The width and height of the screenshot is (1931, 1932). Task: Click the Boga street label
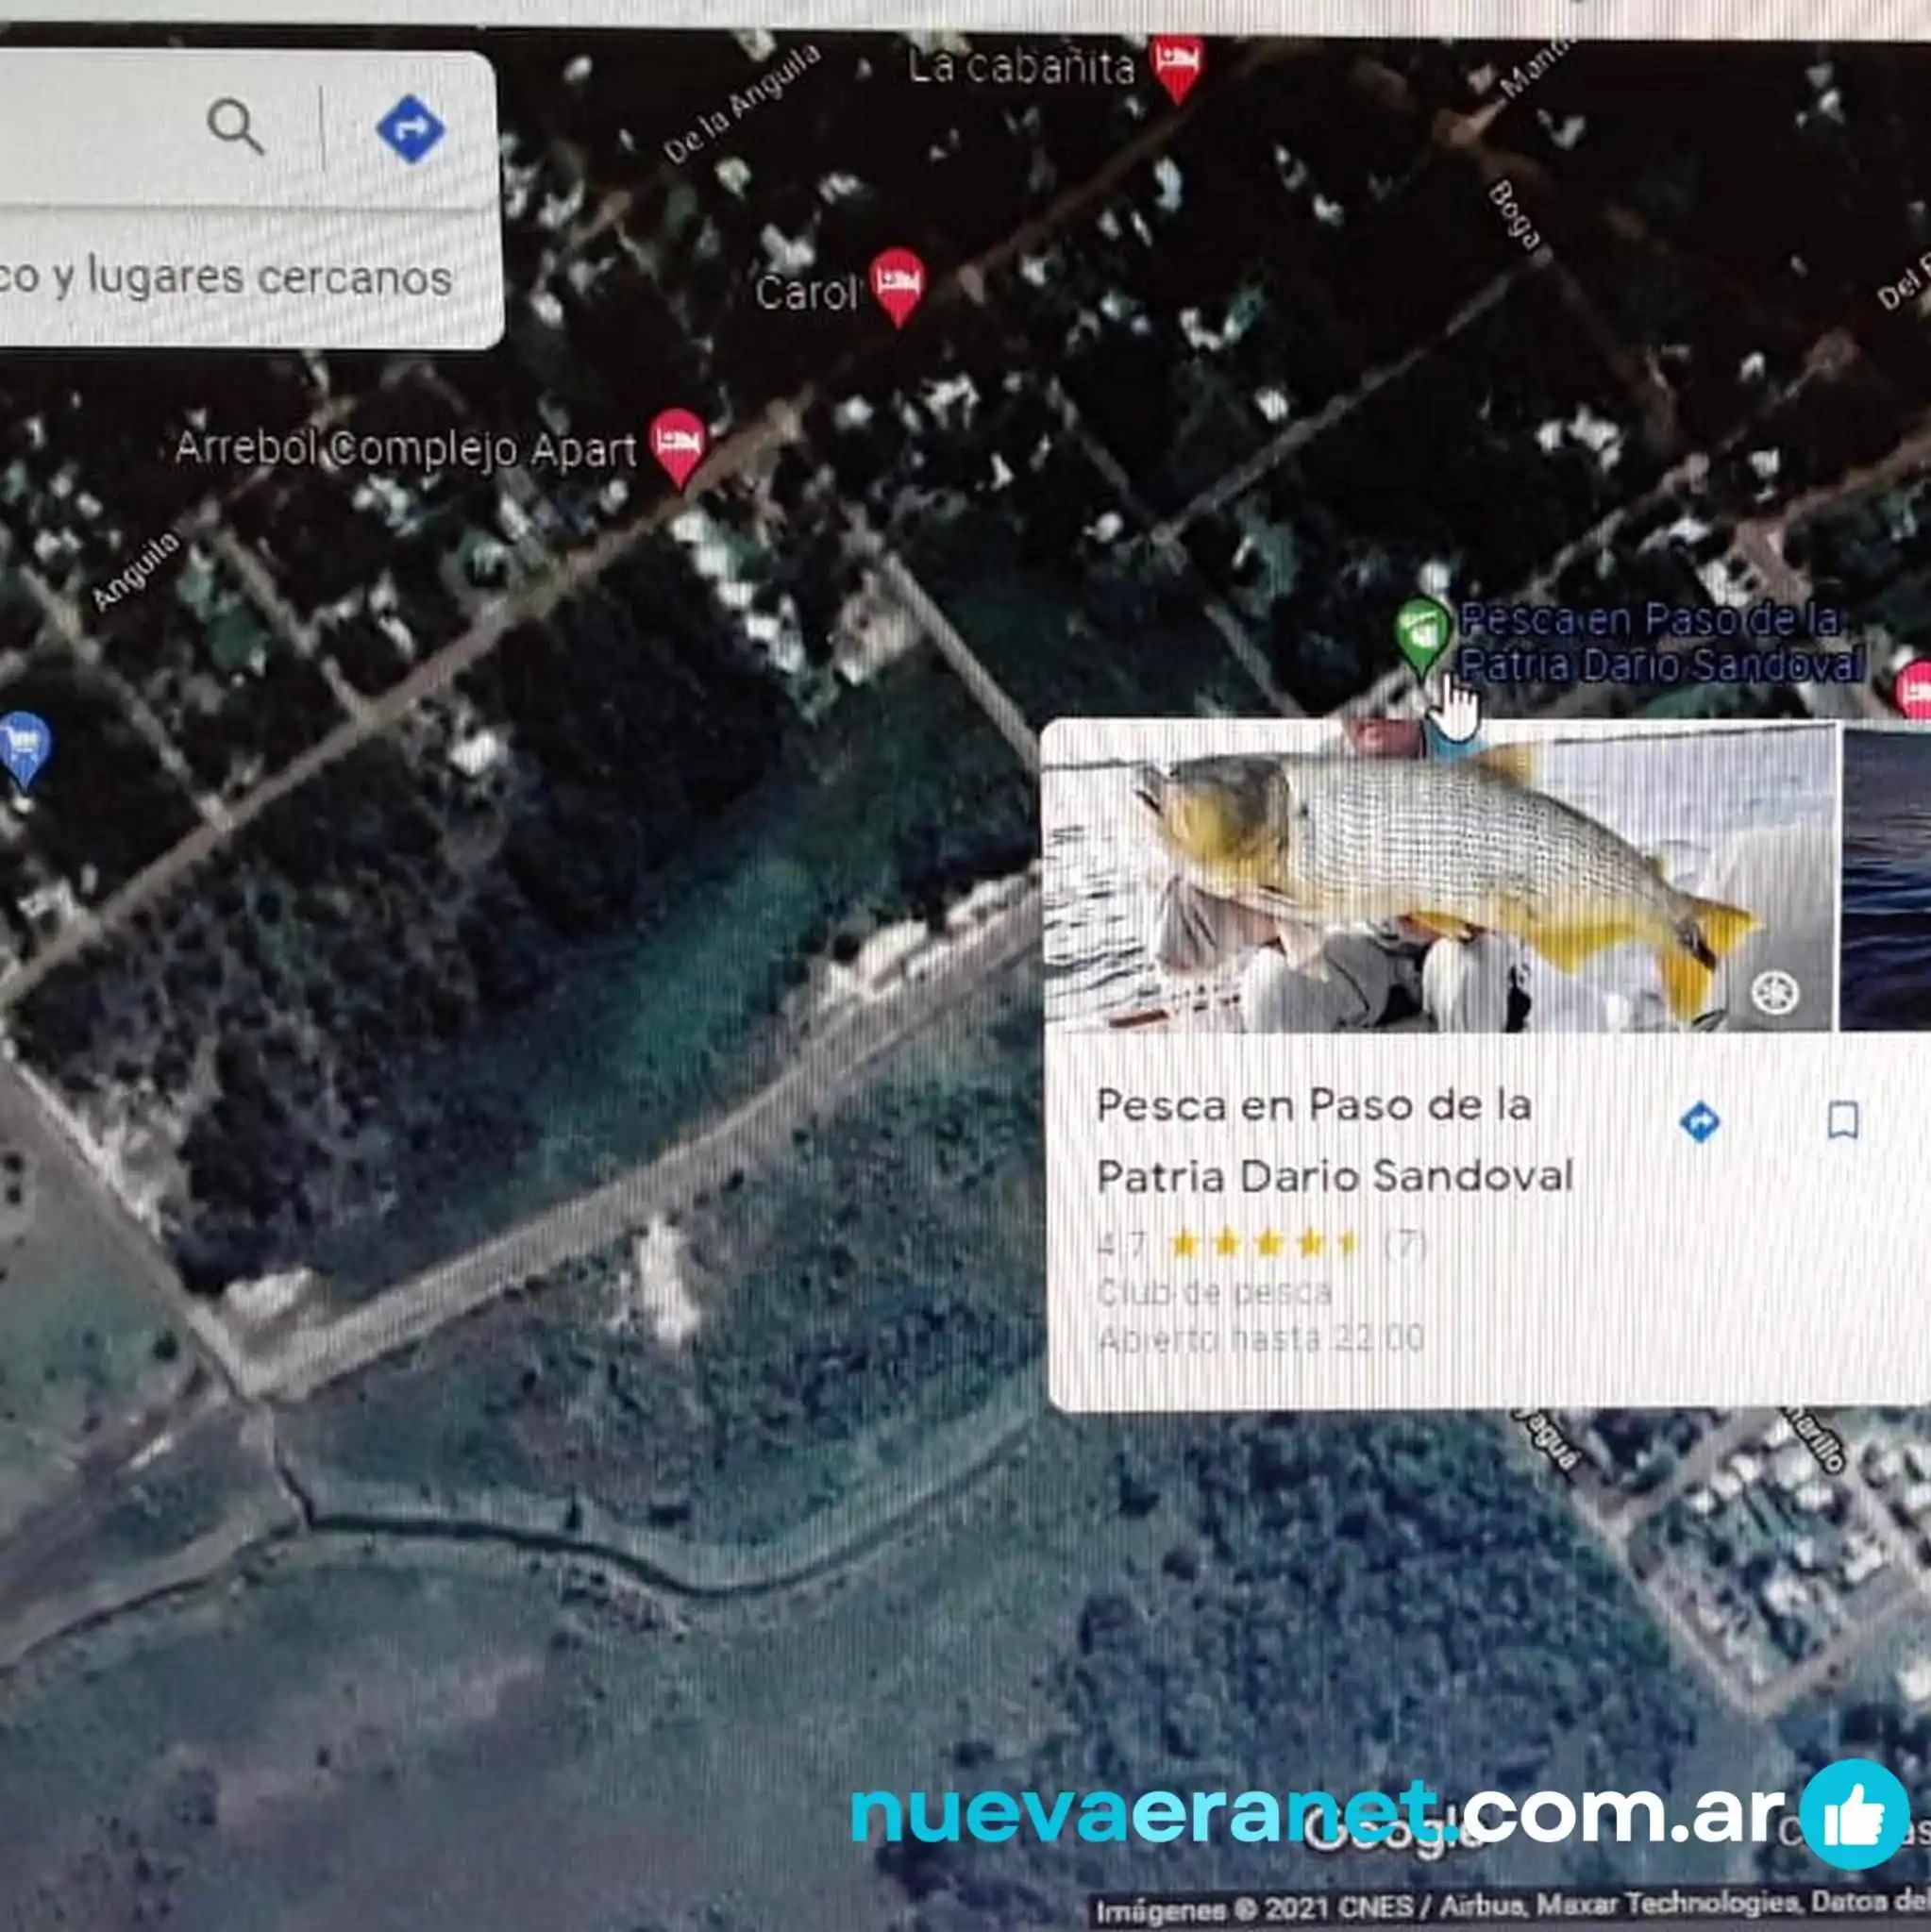[x=1513, y=215]
